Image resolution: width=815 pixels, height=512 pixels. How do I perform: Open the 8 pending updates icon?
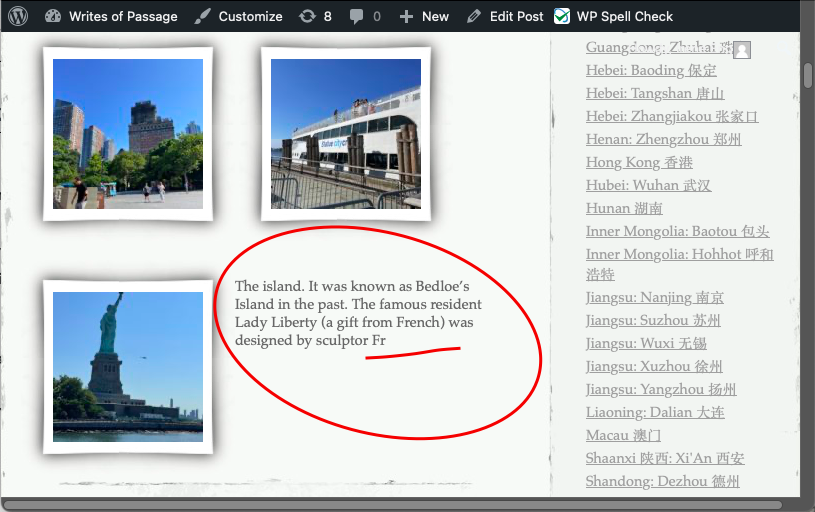316,16
